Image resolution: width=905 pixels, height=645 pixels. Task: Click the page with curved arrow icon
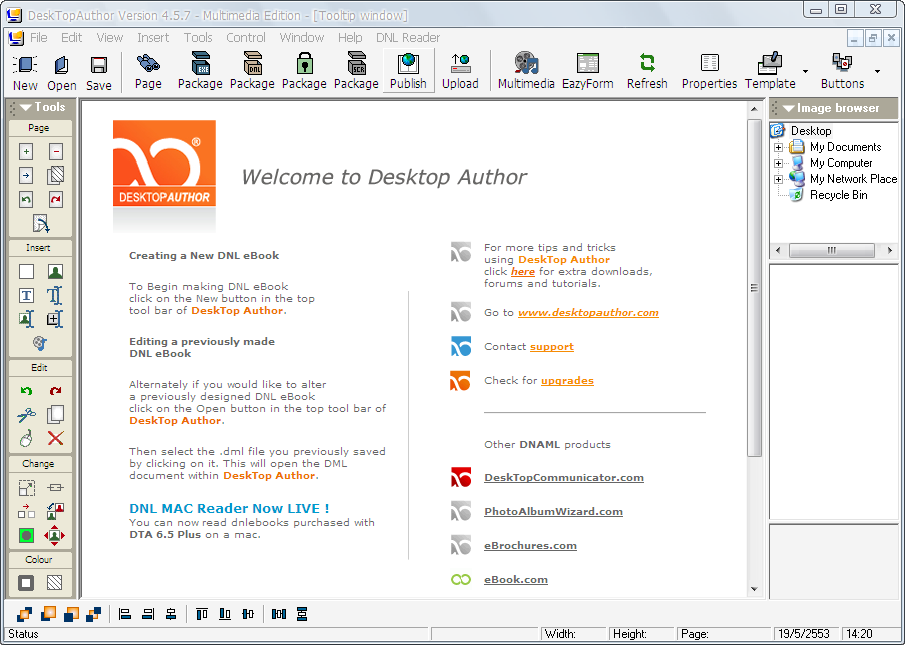(x=40, y=224)
